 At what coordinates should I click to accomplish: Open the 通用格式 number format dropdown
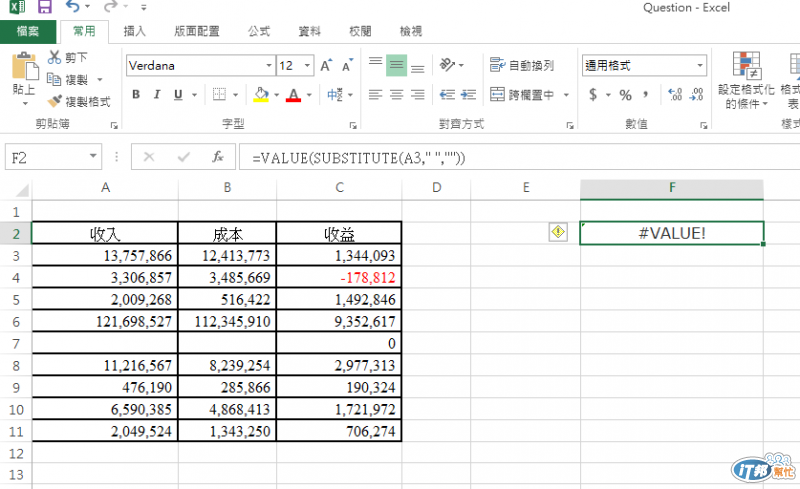click(x=700, y=65)
